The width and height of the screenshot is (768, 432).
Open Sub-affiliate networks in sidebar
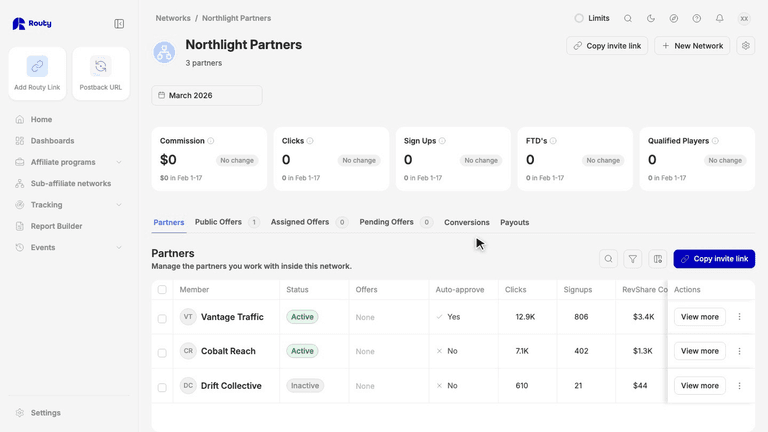click(69, 183)
